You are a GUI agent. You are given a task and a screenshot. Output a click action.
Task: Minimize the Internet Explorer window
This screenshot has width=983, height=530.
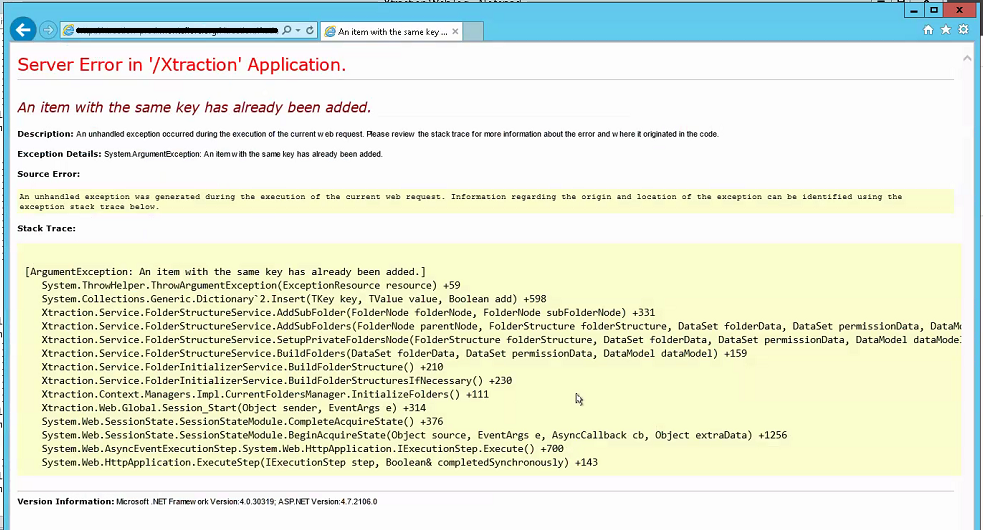tap(913, 10)
